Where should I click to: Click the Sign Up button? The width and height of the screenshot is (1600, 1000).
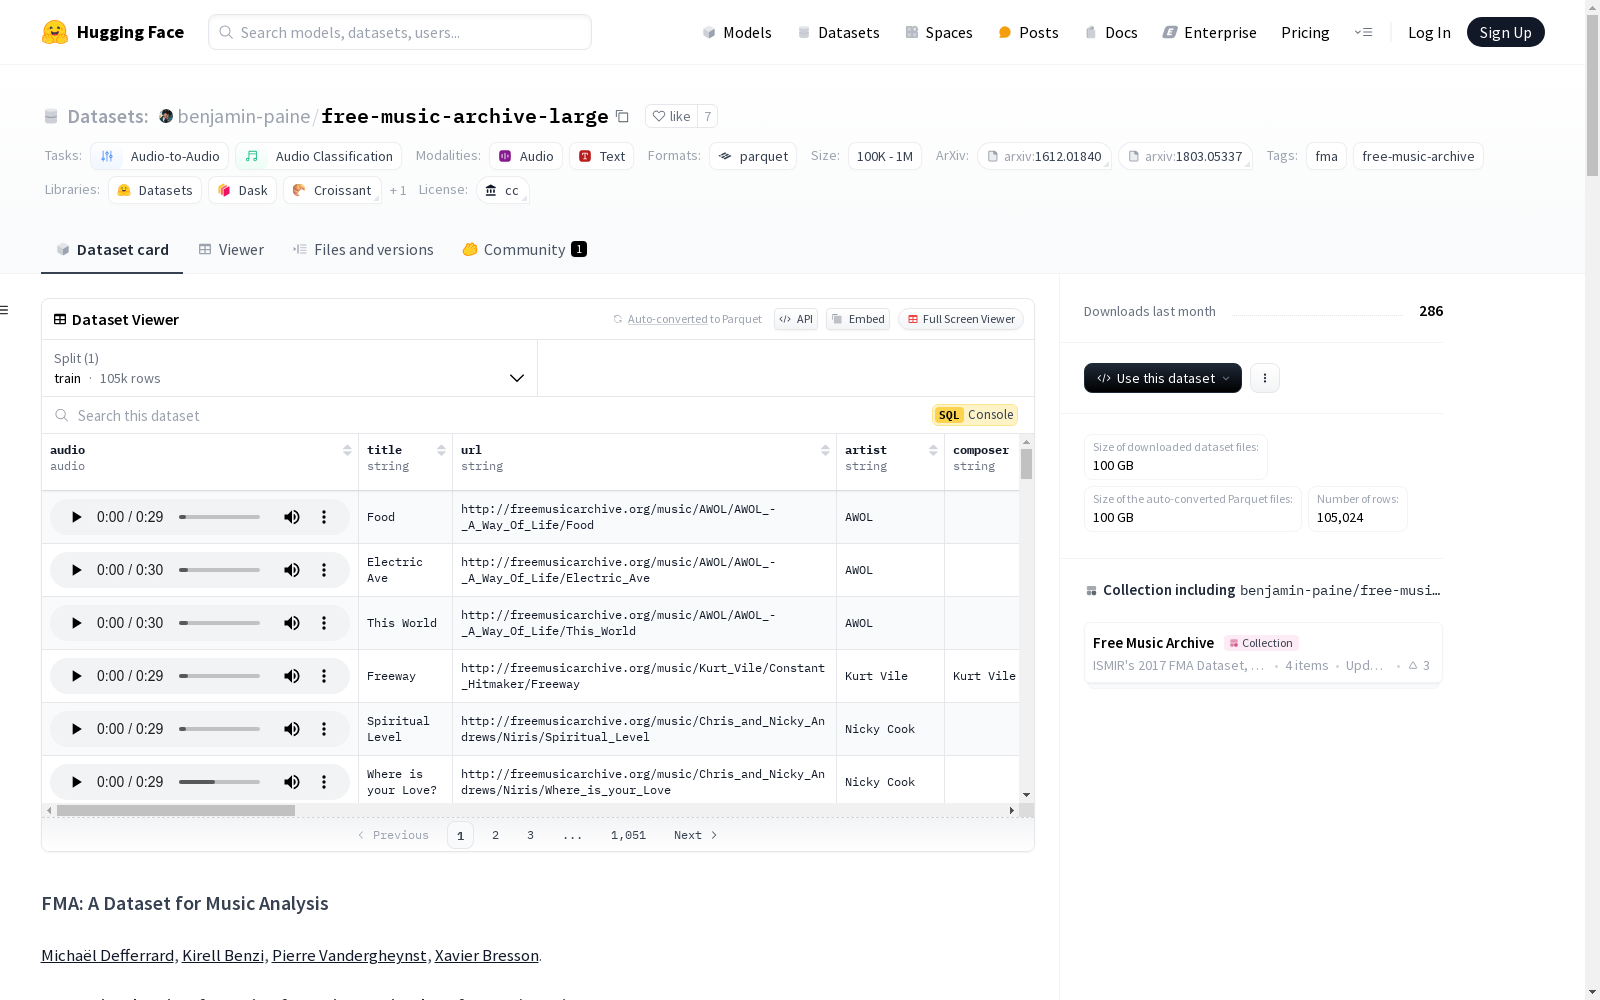(x=1505, y=32)
